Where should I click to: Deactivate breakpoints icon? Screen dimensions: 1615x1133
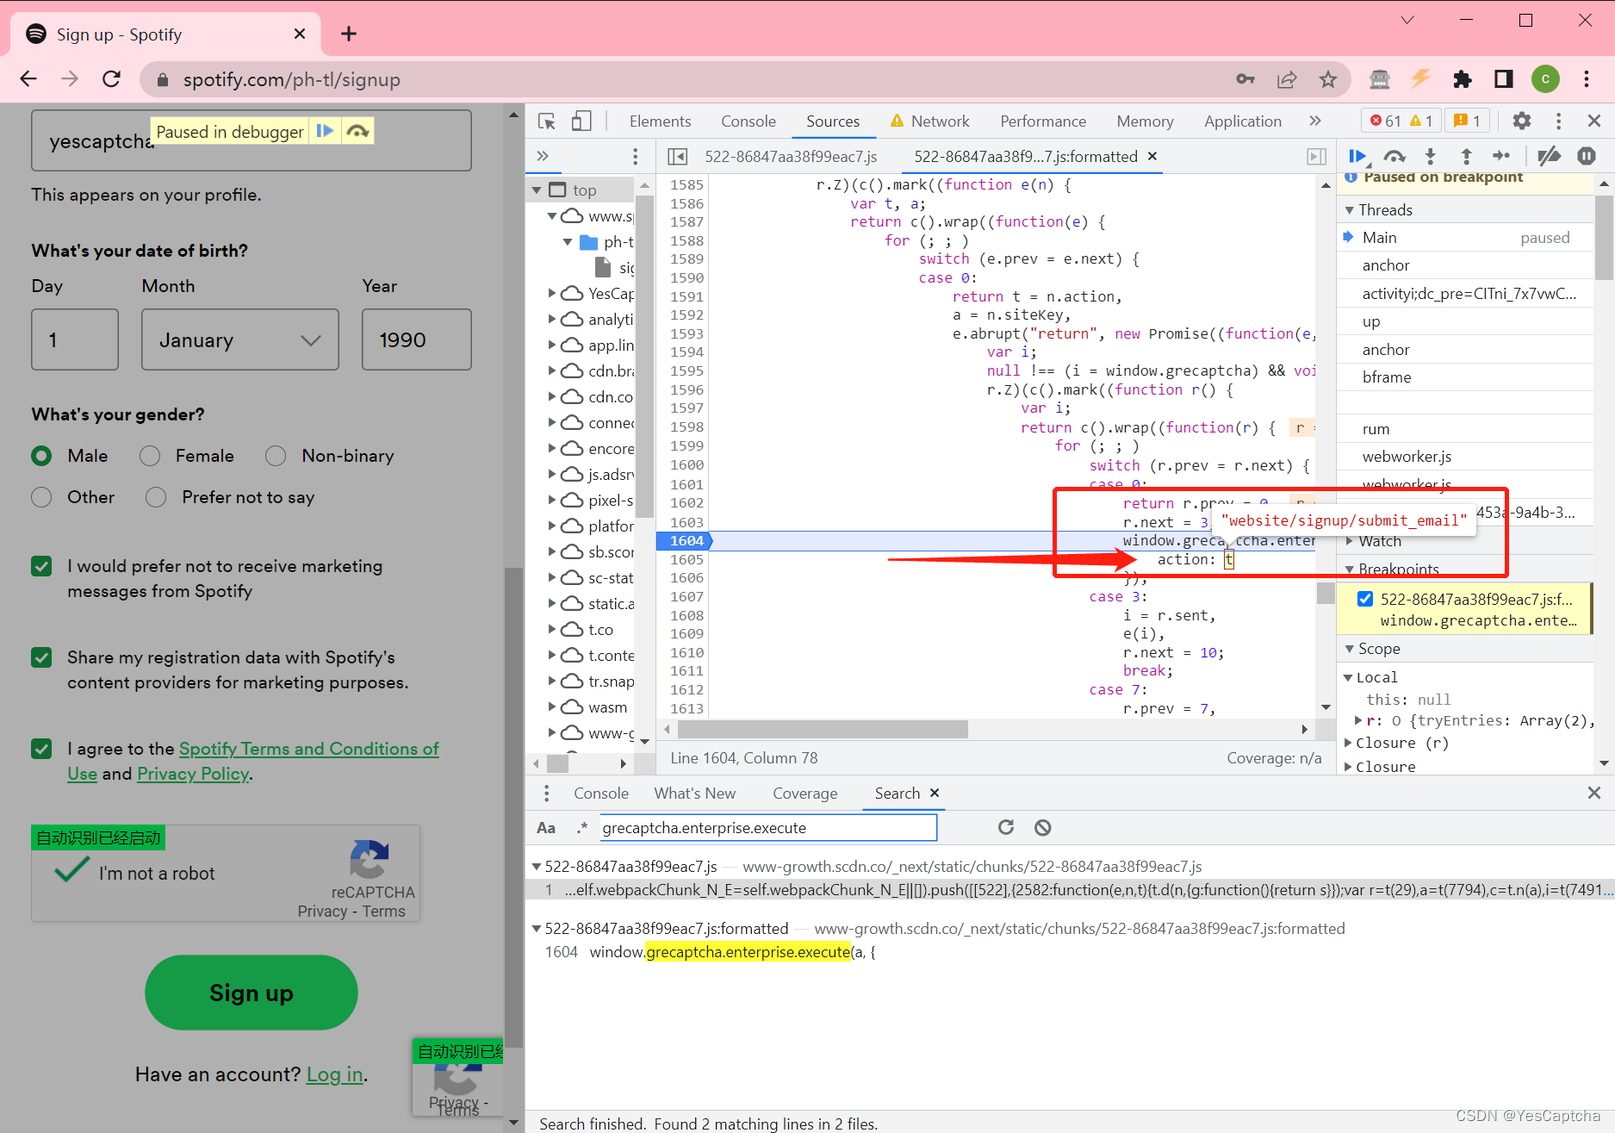(x=1549, y=156)
